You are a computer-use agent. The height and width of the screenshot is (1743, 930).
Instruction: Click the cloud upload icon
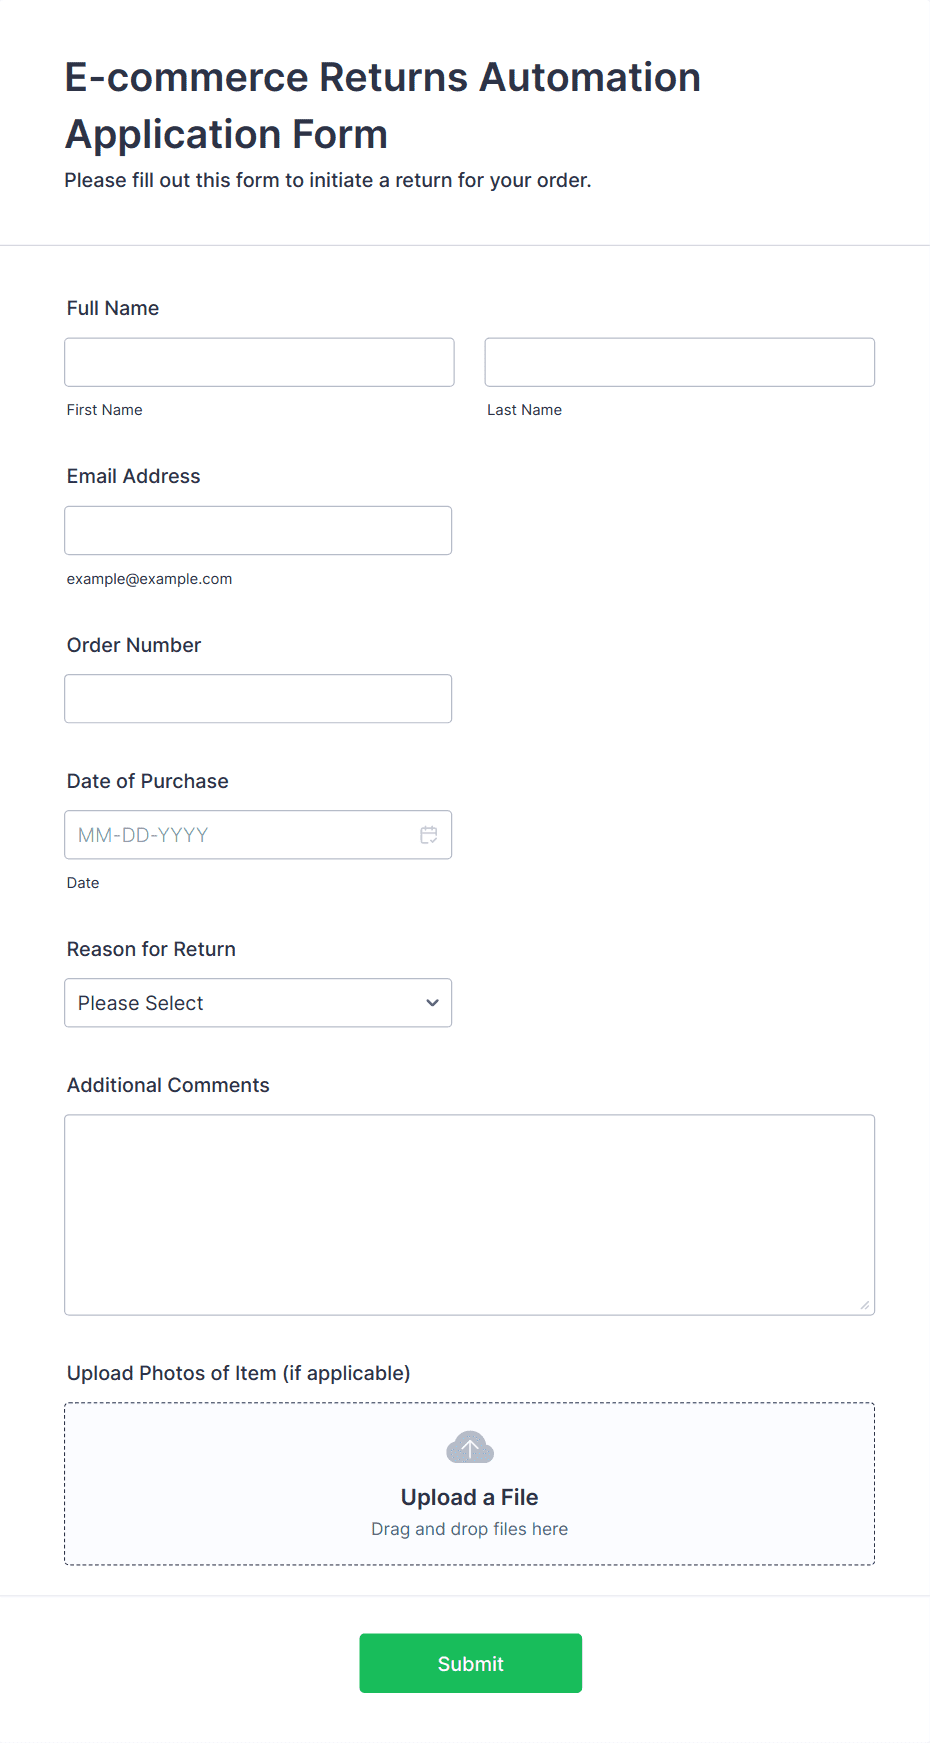(x=470, y=1447)
